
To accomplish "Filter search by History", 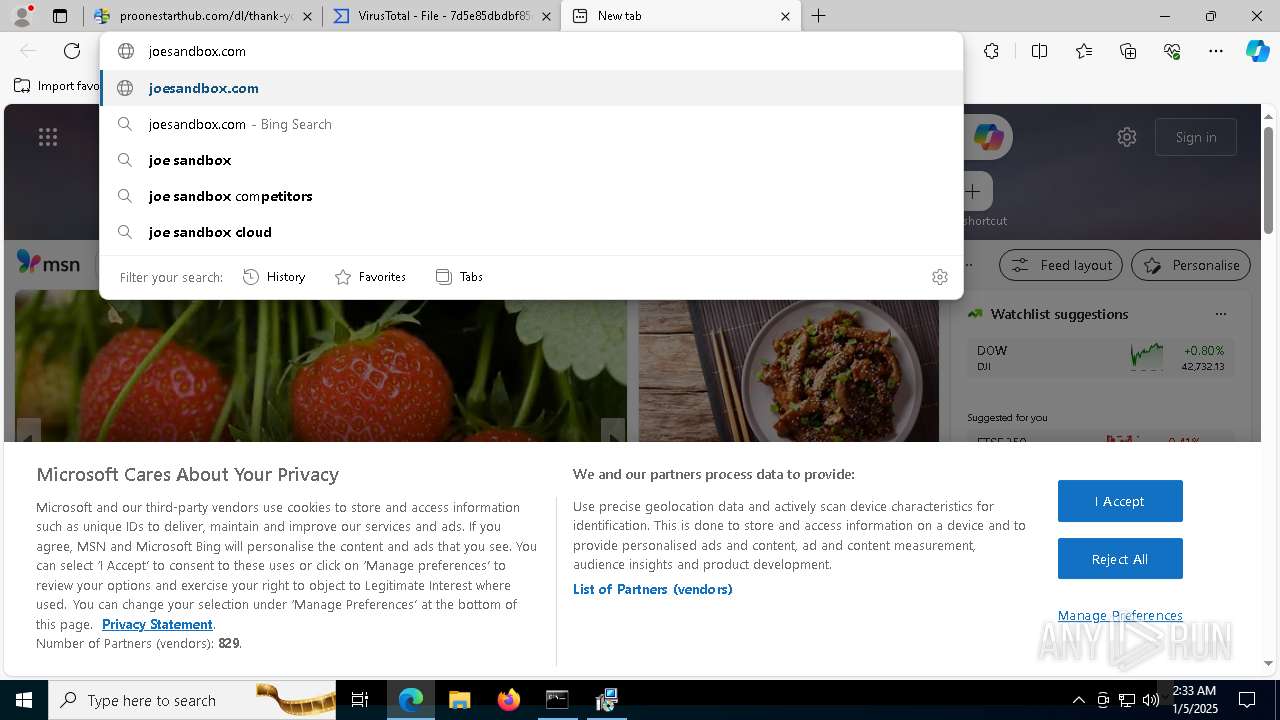I will [x=274, y=277].
